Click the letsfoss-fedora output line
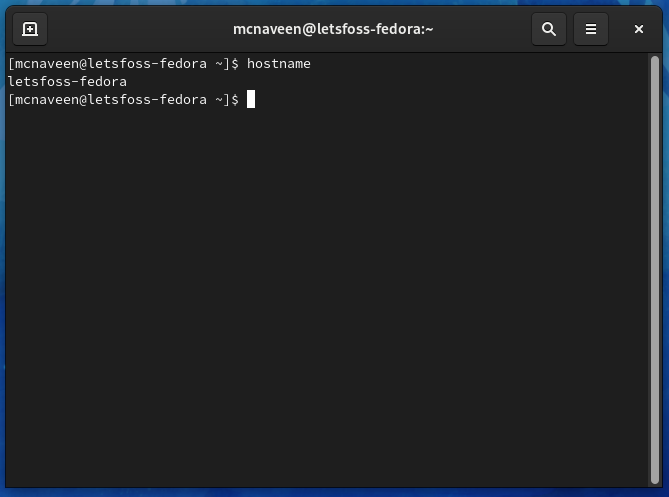The height and width of the screenshot is (497, 669). point(67,81)
